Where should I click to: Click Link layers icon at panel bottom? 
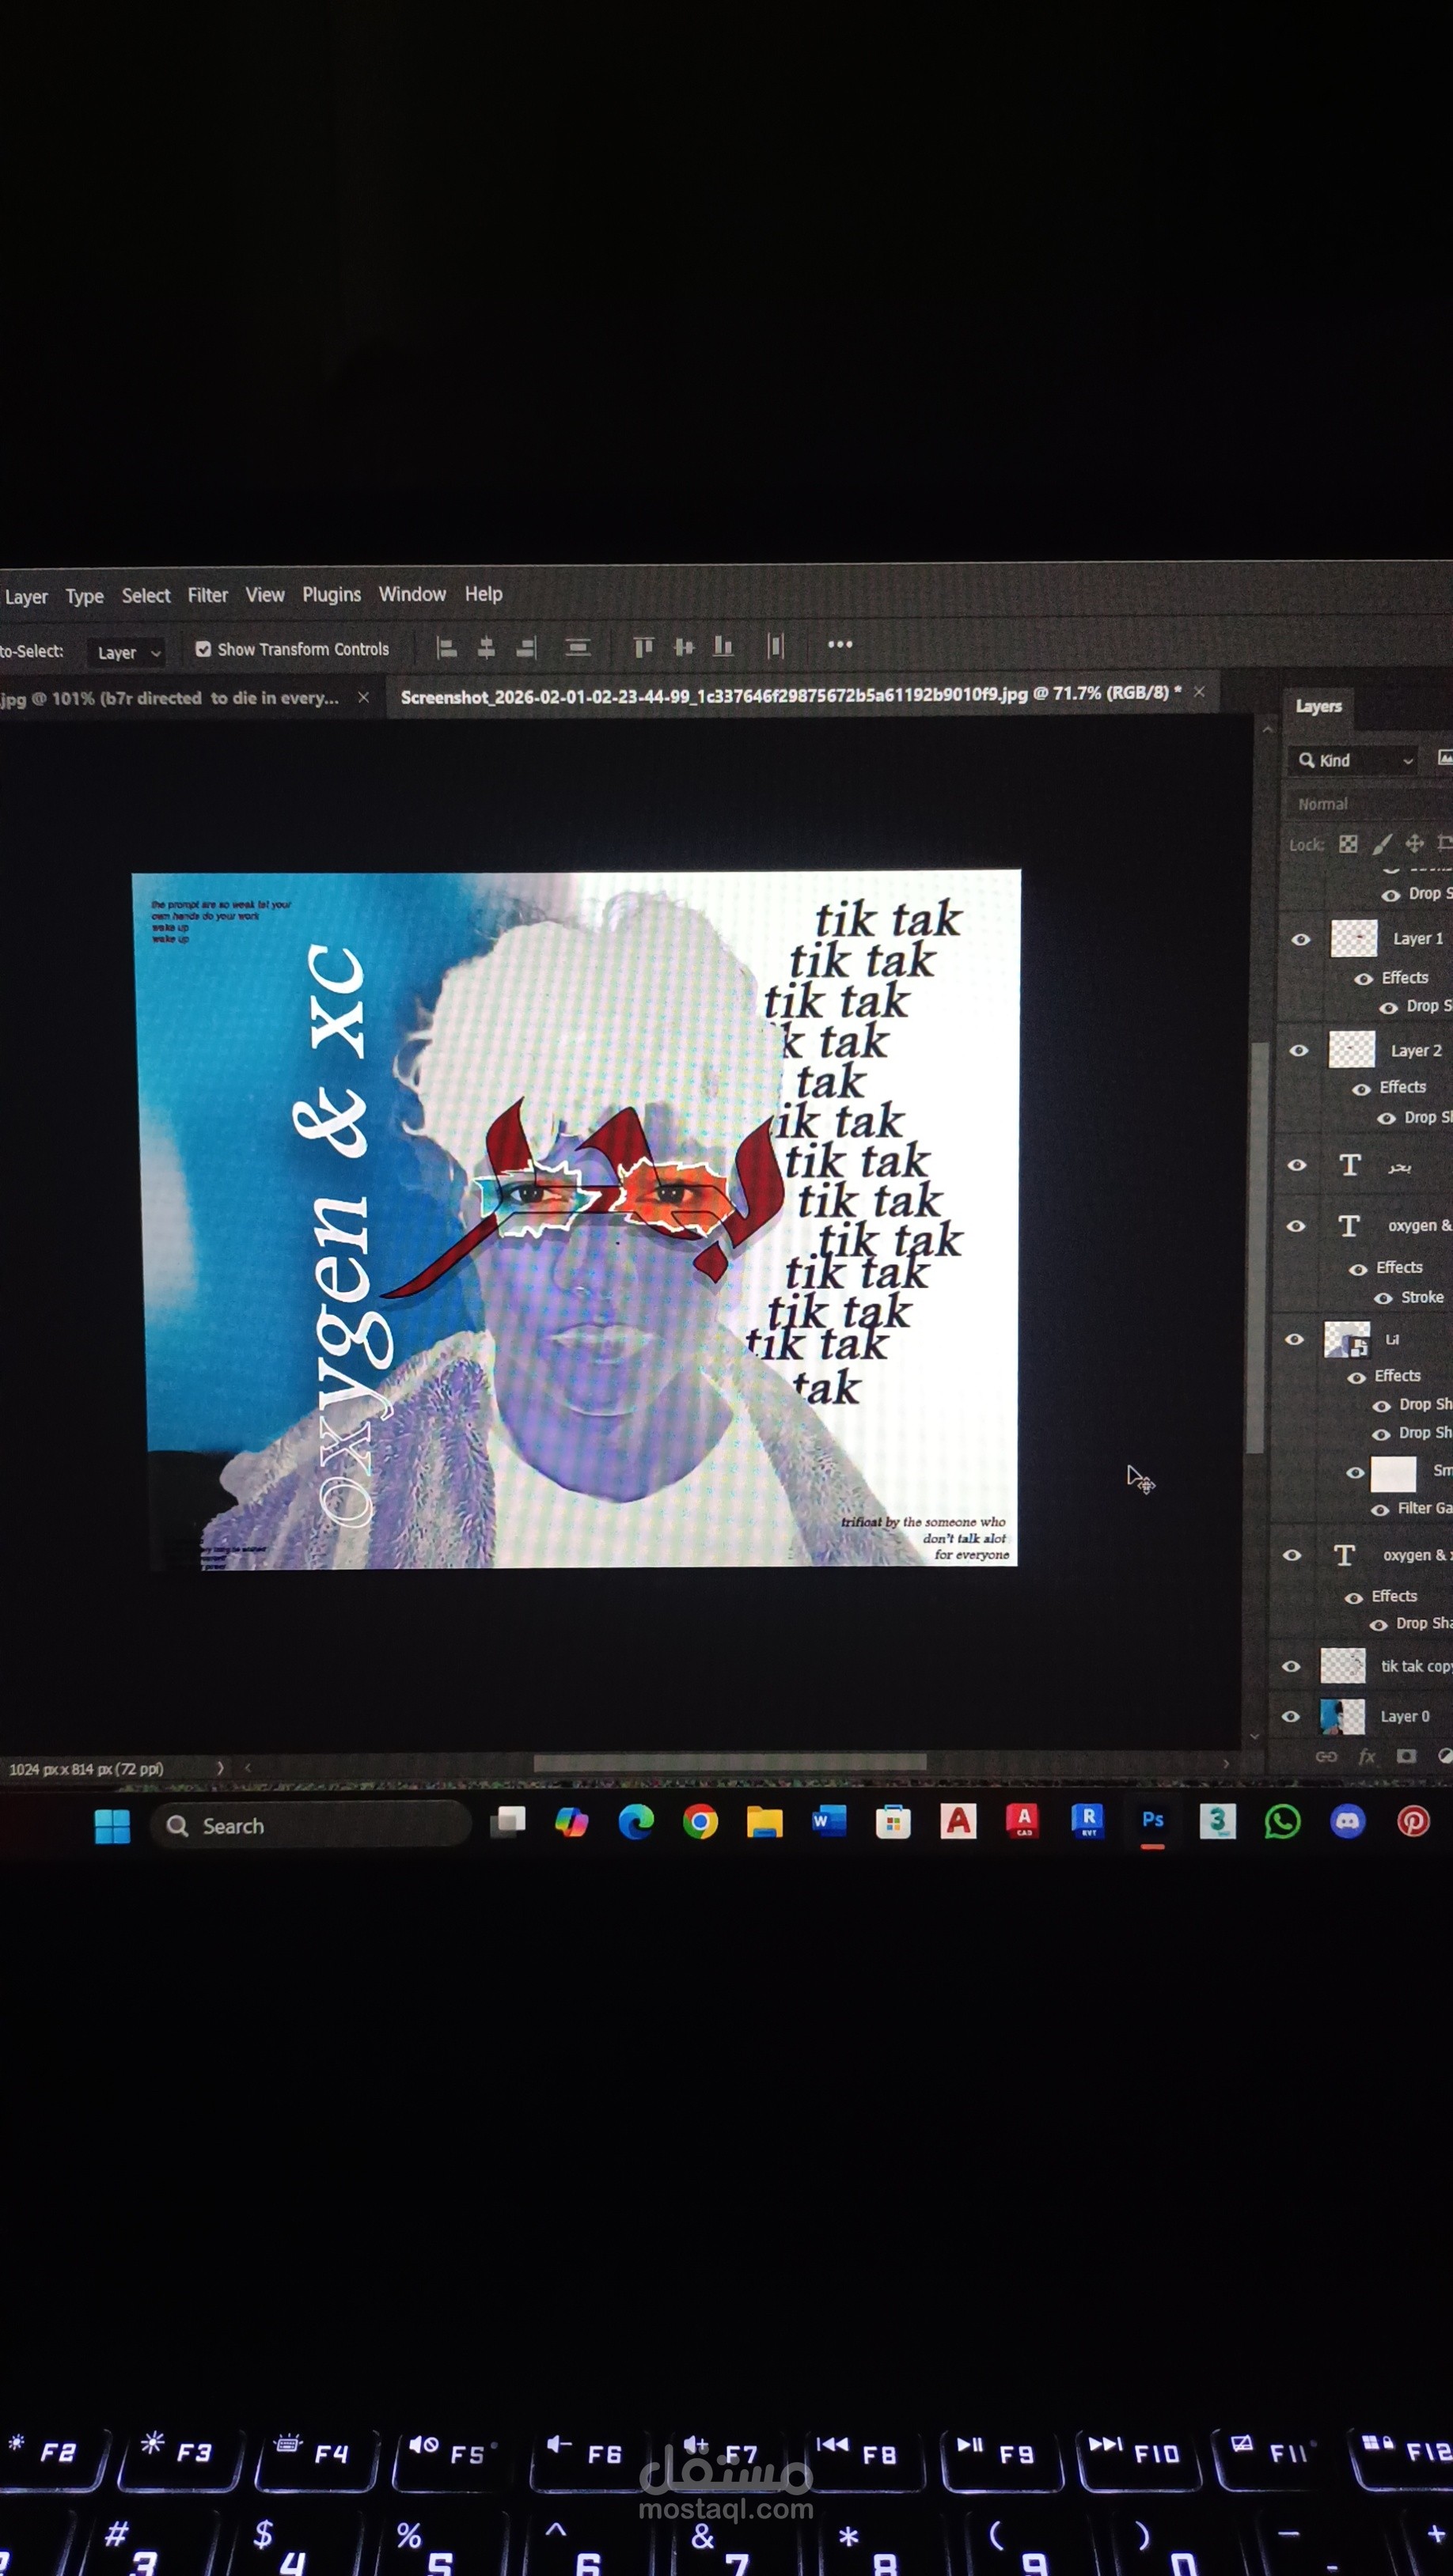[x=1326, y=1756]
